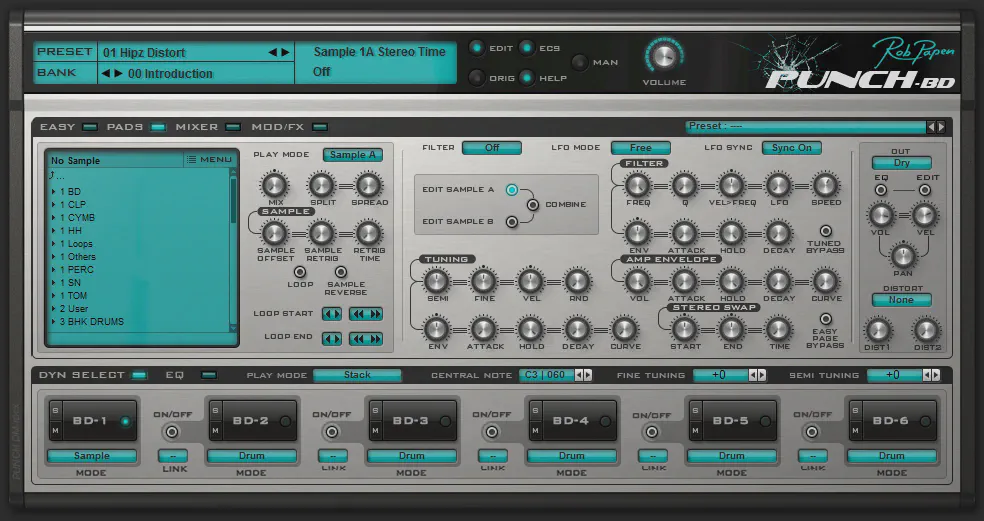Switch to the MIXER tab
This screenshot has height=521, width=984.
click(232, 128)
